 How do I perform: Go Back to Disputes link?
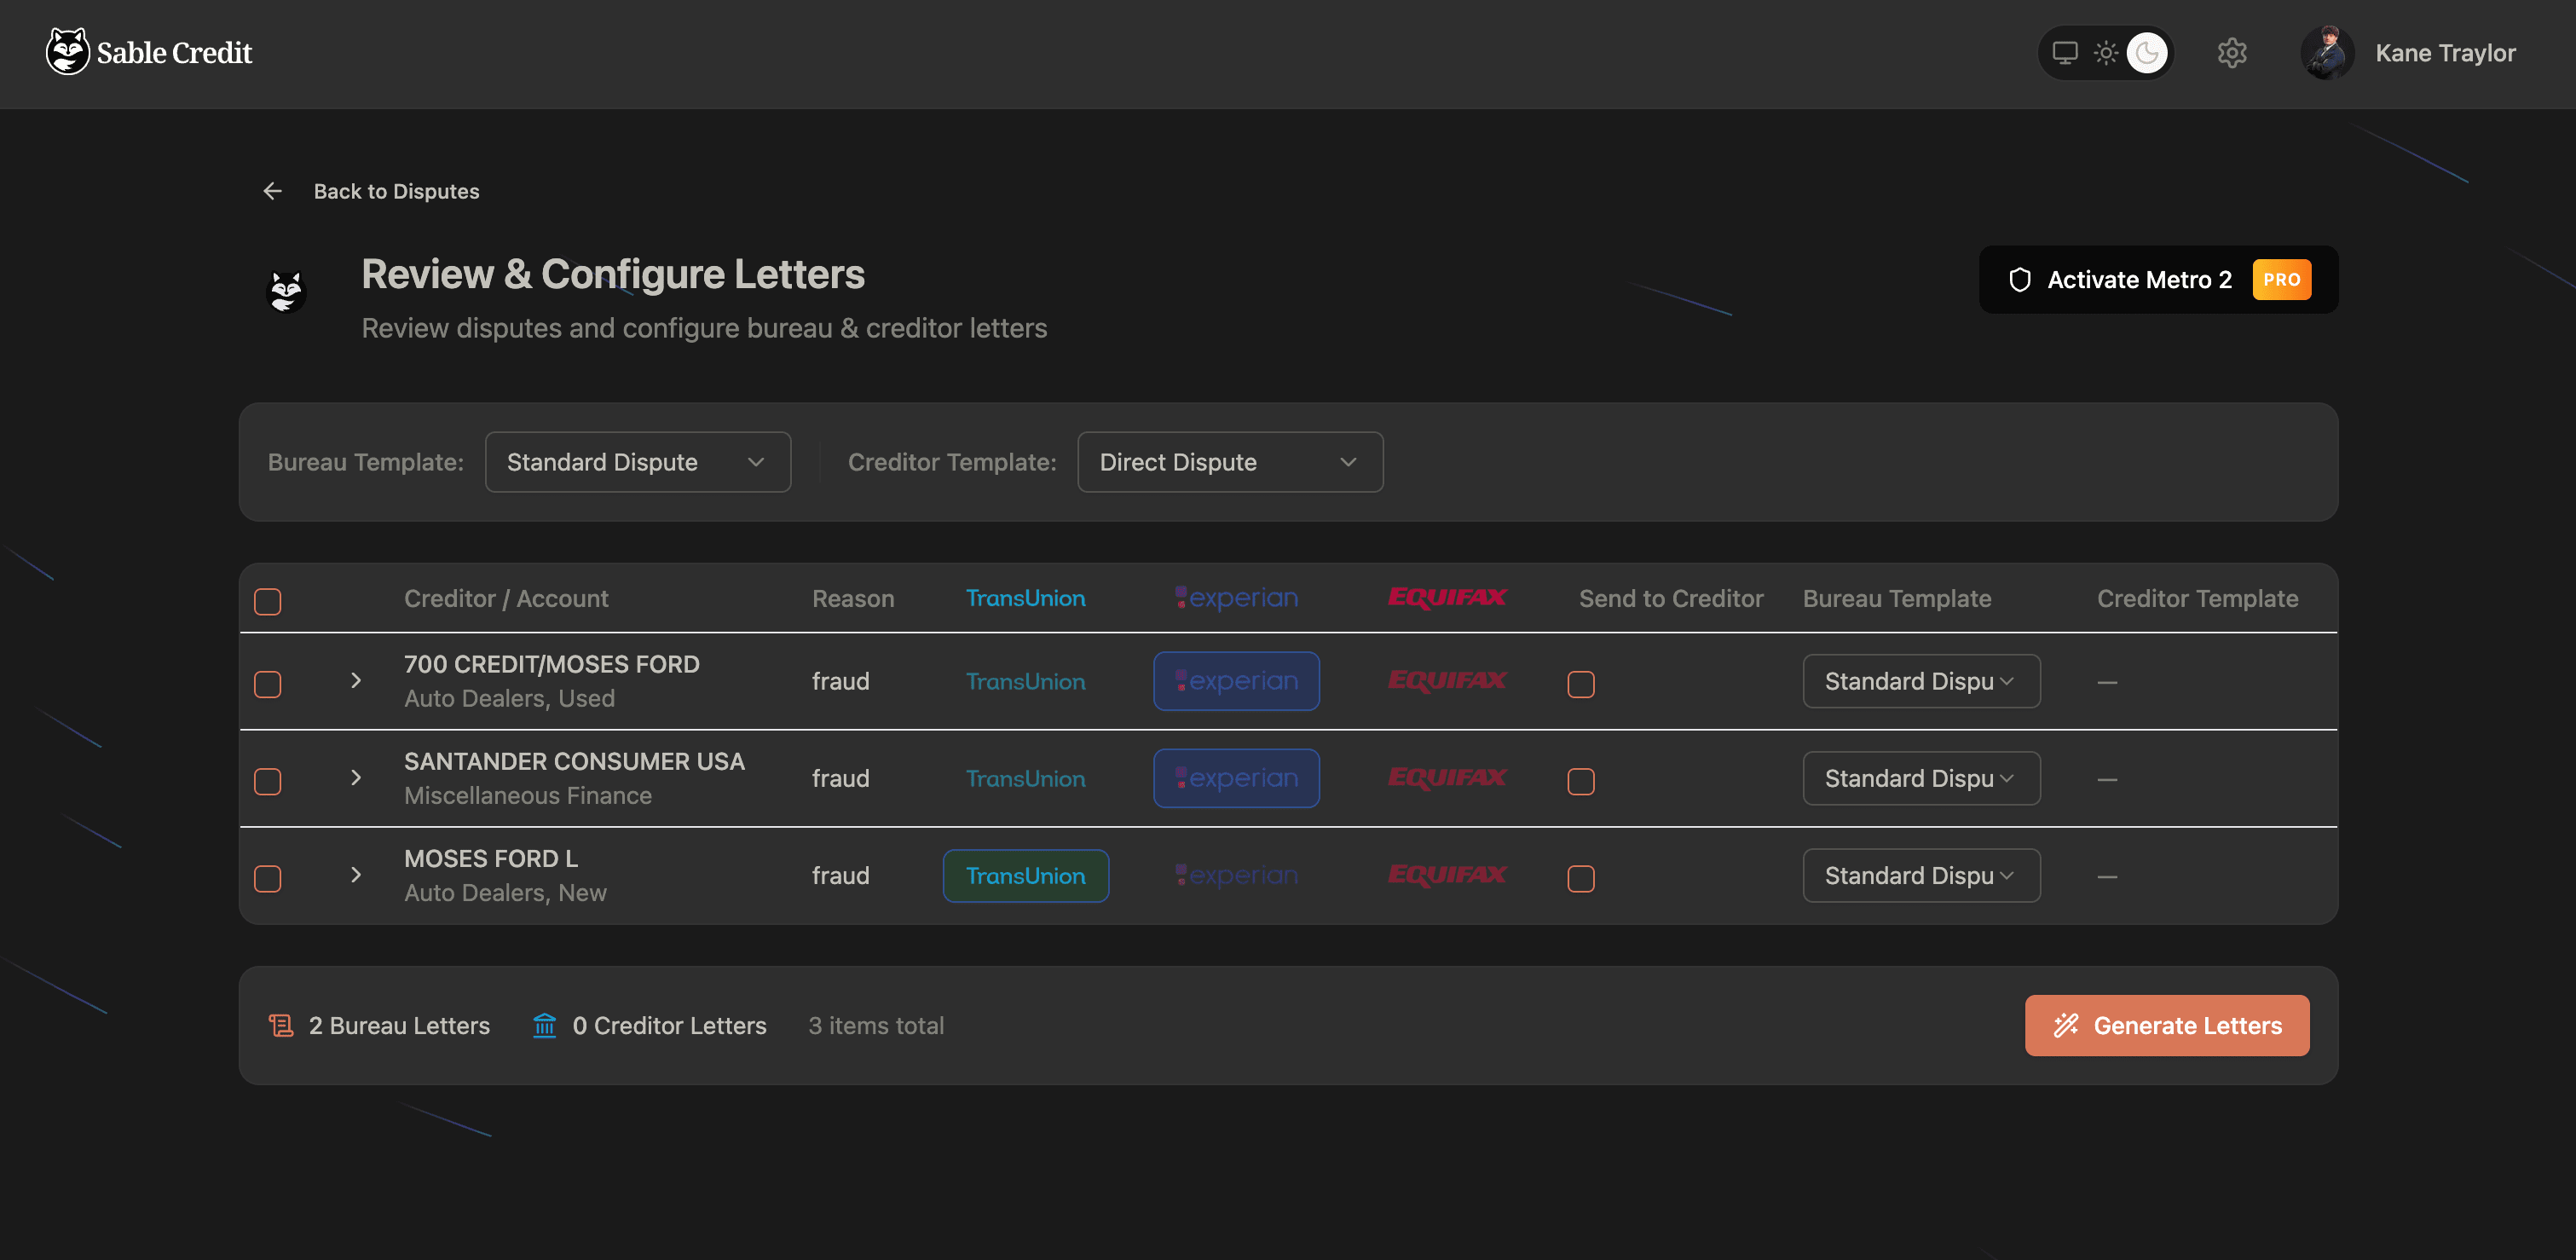[x=396, y=191]
